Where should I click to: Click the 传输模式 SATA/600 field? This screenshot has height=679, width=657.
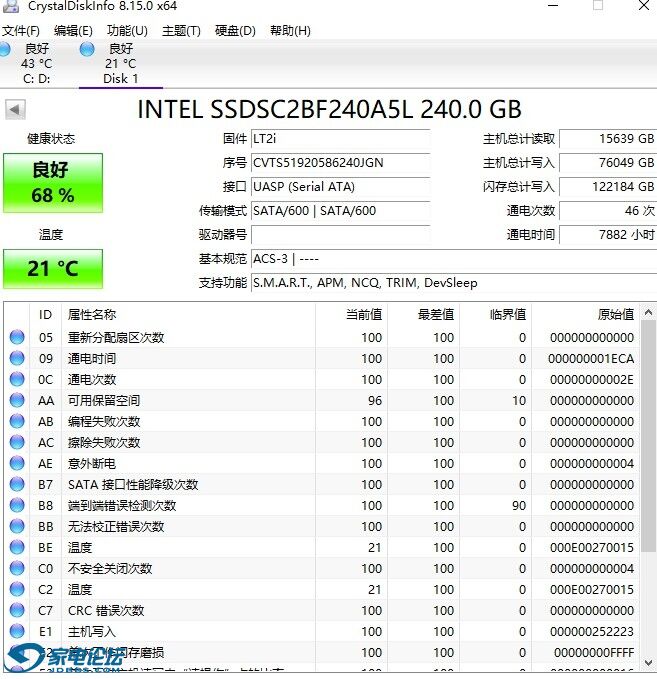click(340, 211)
